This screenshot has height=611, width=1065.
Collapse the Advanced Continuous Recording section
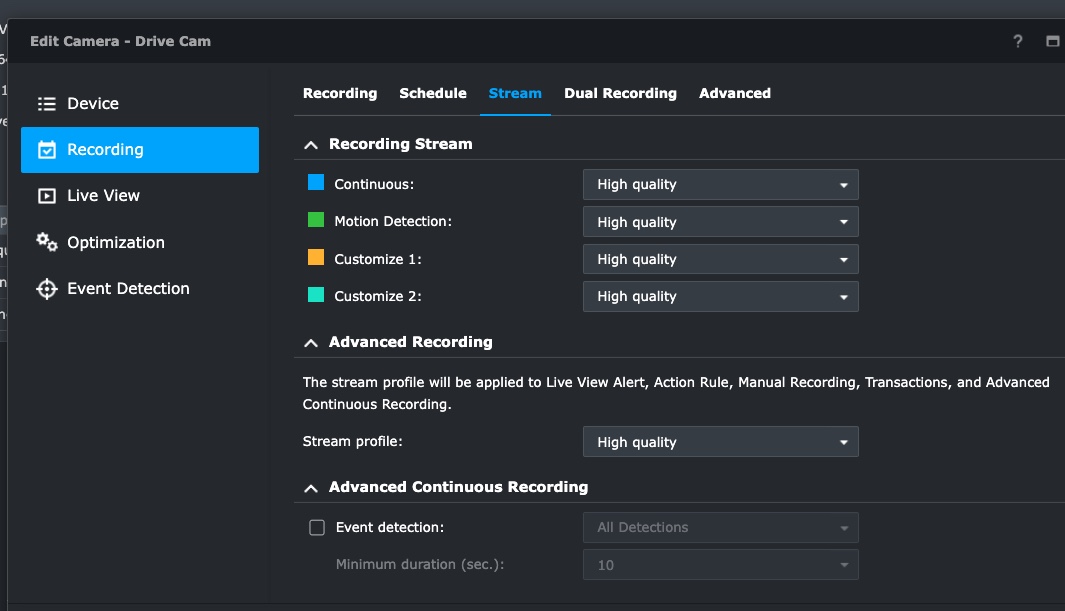(311, 488)
